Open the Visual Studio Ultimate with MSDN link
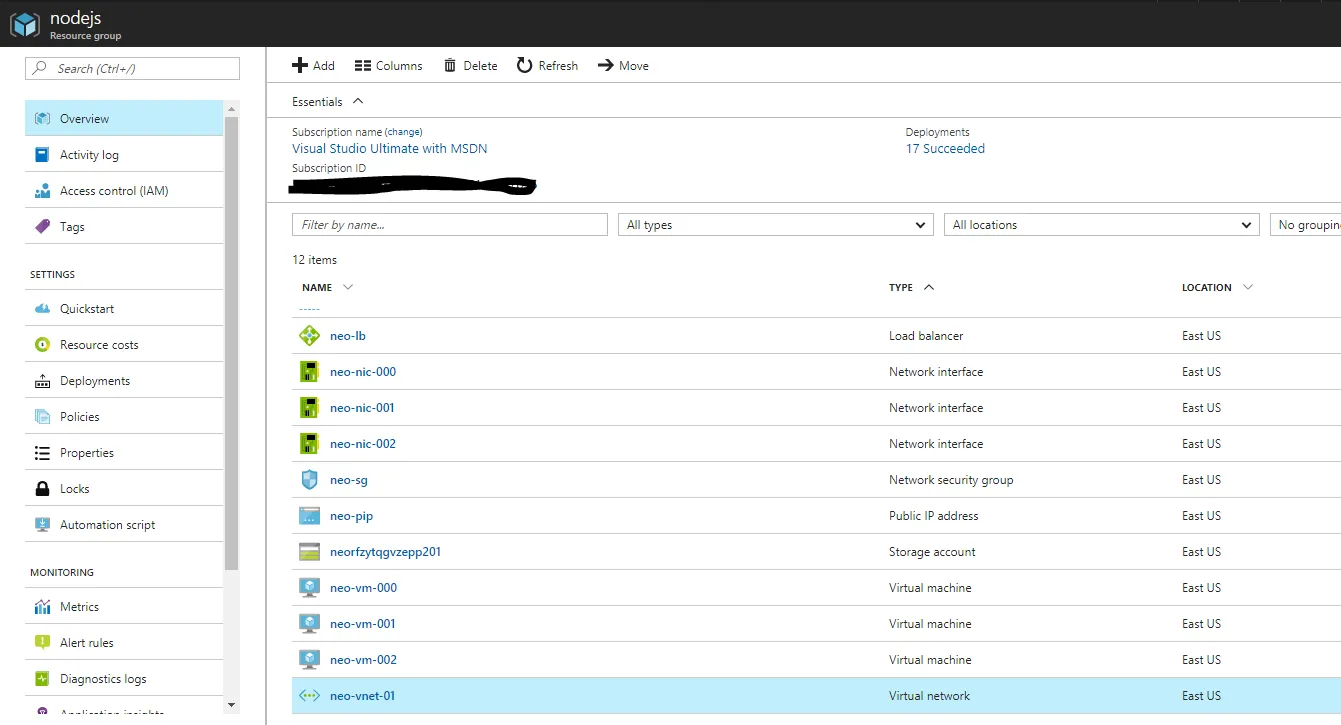Screen dimensions: 1341x725 coord(390,149)
